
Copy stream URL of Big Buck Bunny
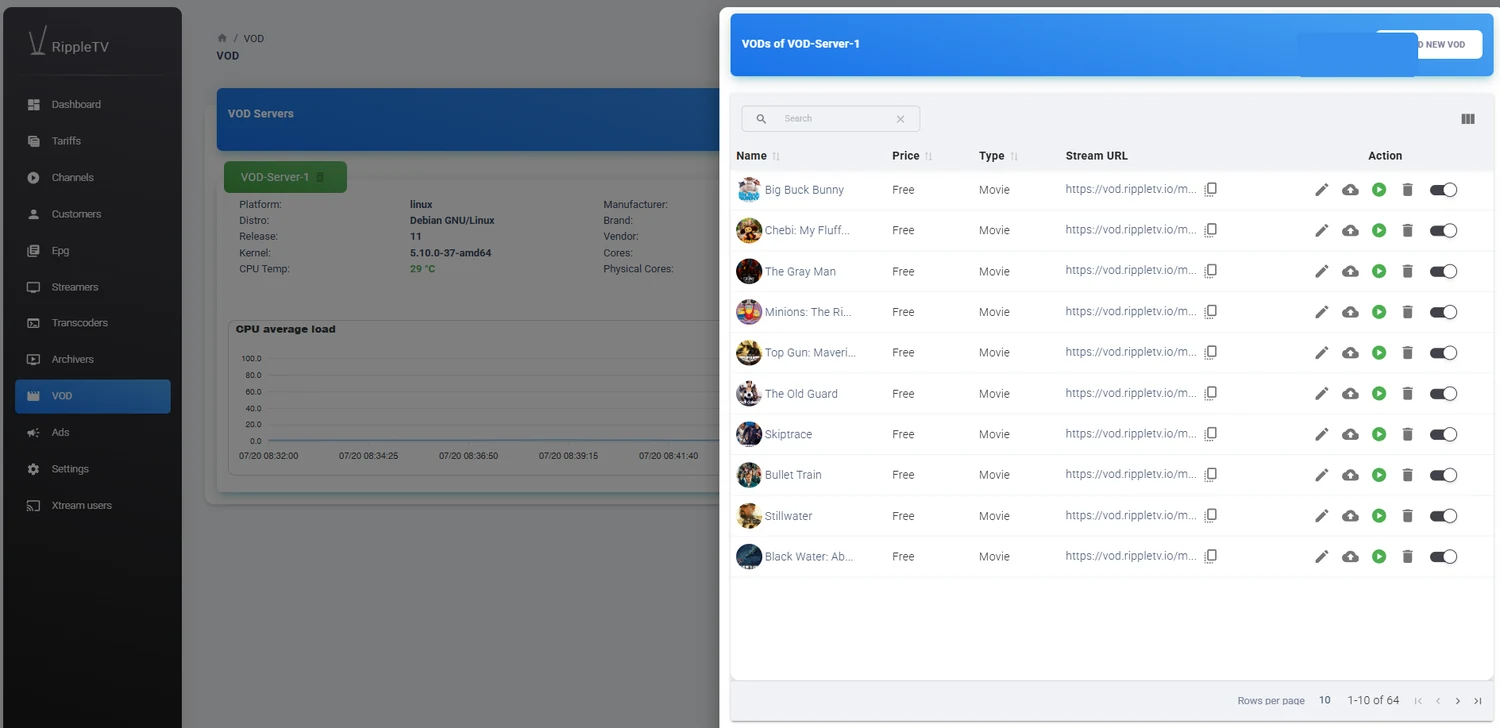click(1210, 189)
